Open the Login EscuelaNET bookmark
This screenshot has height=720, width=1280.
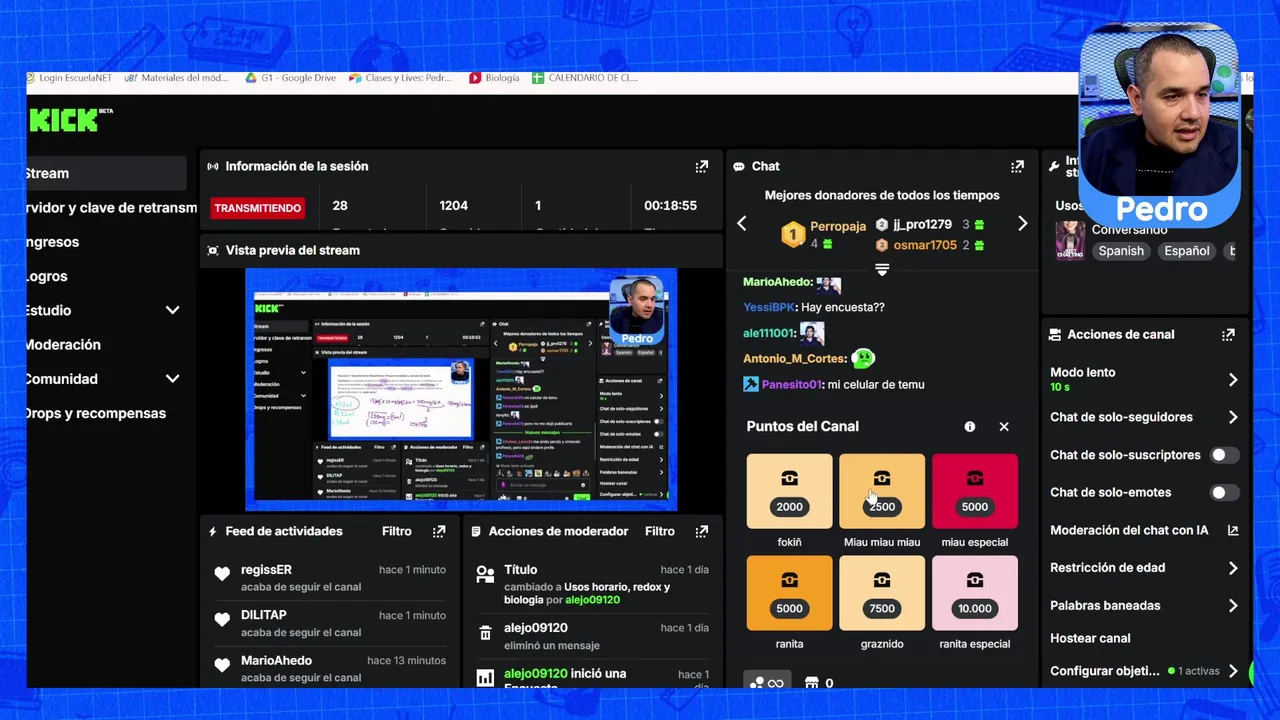(69, 78)
